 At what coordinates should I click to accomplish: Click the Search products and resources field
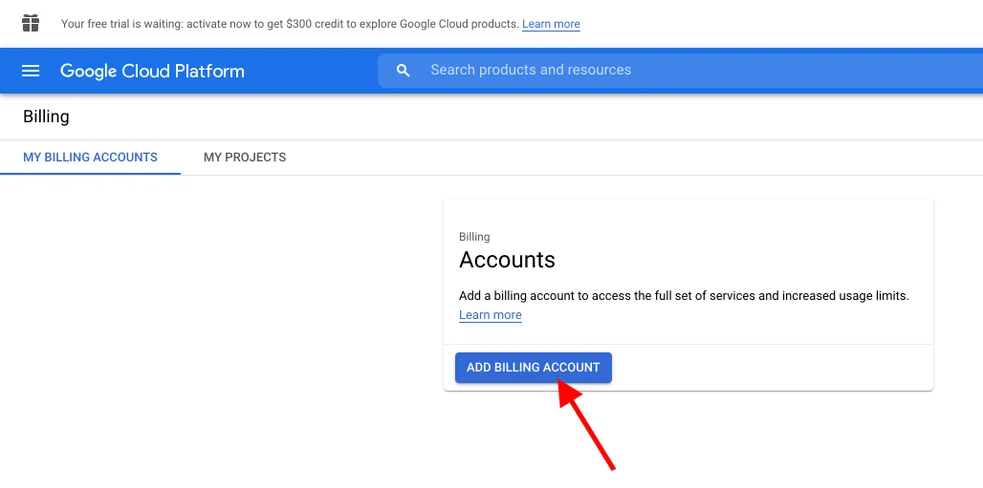tap(680, 70)
